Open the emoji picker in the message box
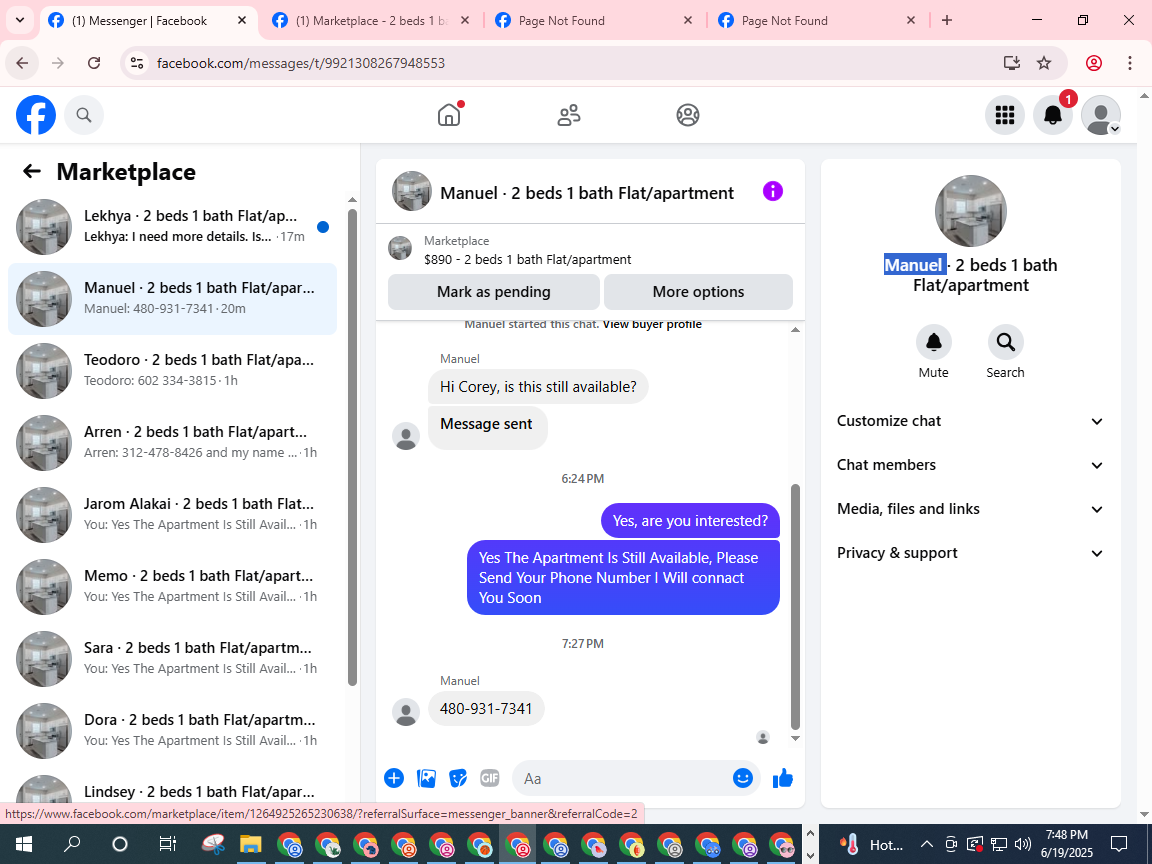1152x864 pixels. 743,778
